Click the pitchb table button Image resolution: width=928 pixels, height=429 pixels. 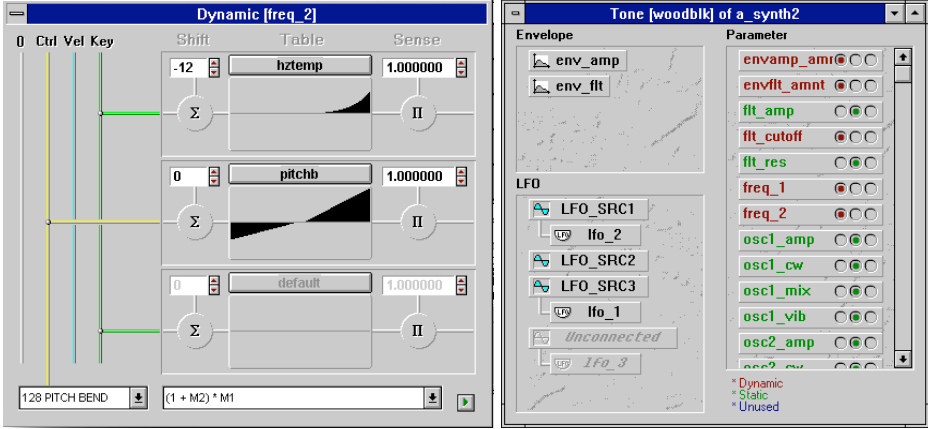301,174
